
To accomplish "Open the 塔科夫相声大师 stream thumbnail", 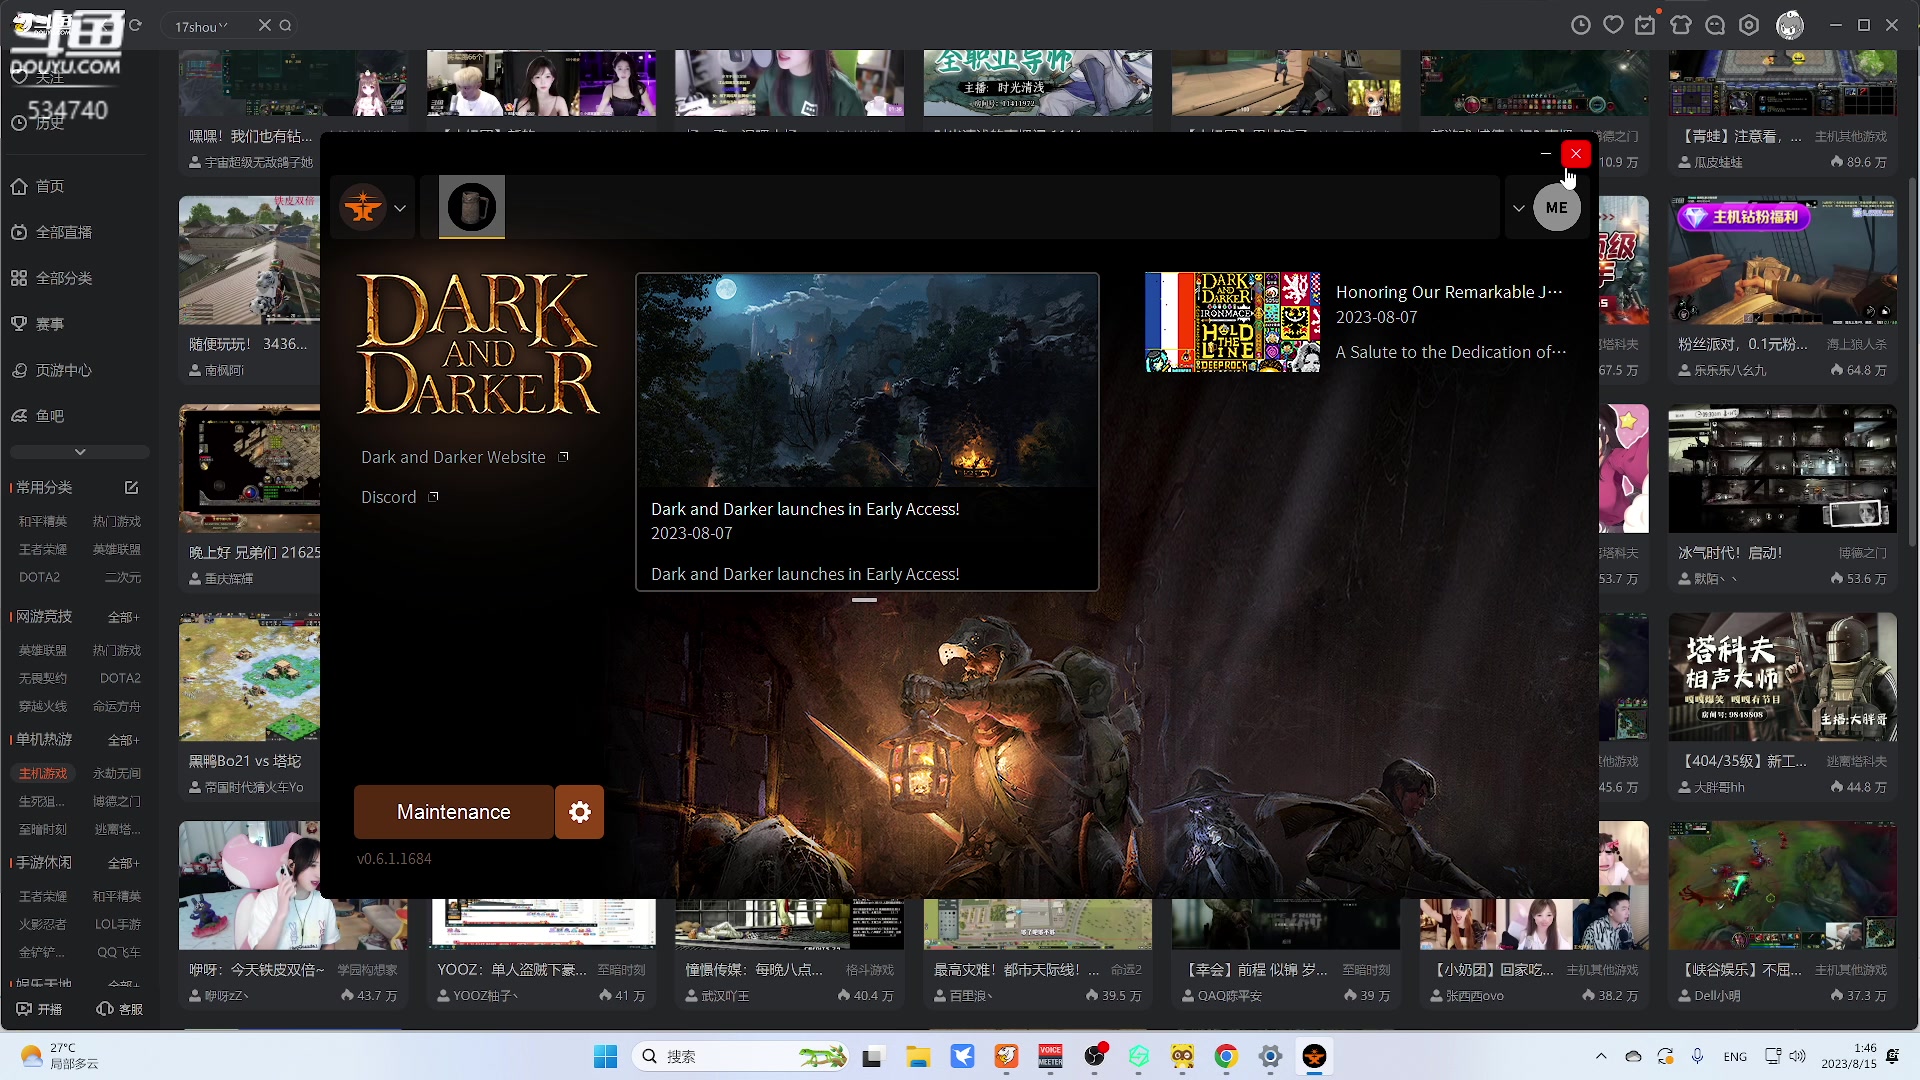I will point(1782,677).
